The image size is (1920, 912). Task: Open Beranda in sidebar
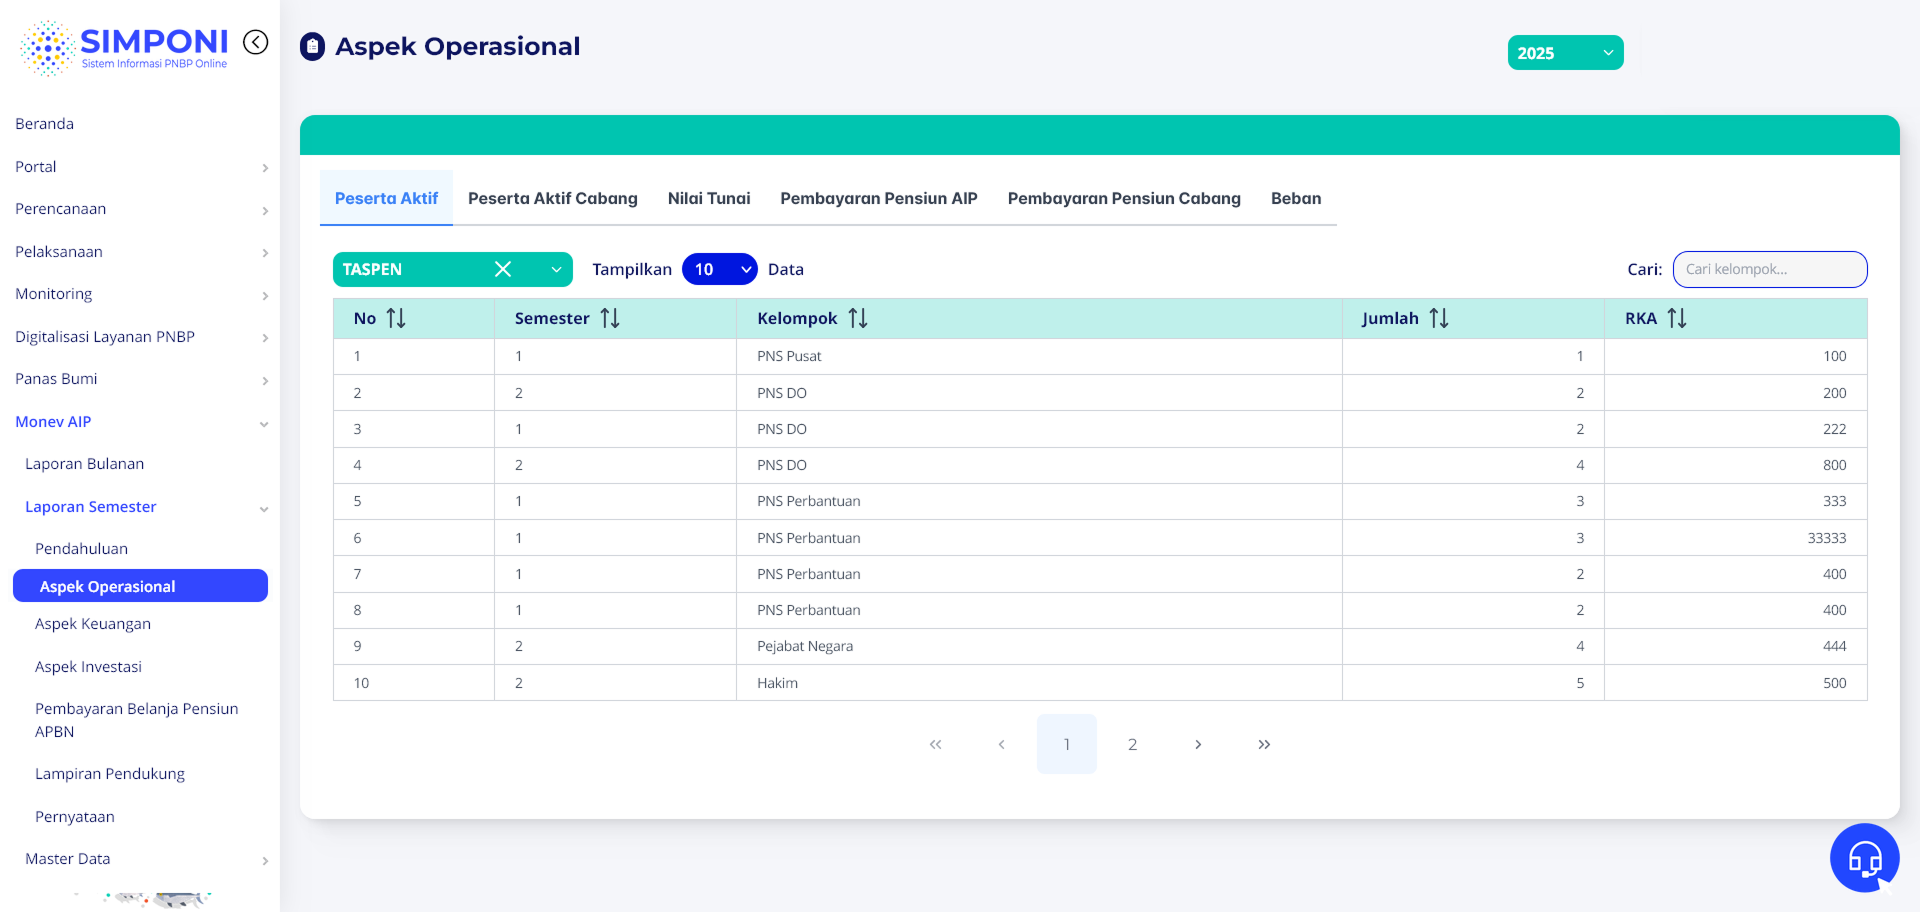[x=44, y=124]
